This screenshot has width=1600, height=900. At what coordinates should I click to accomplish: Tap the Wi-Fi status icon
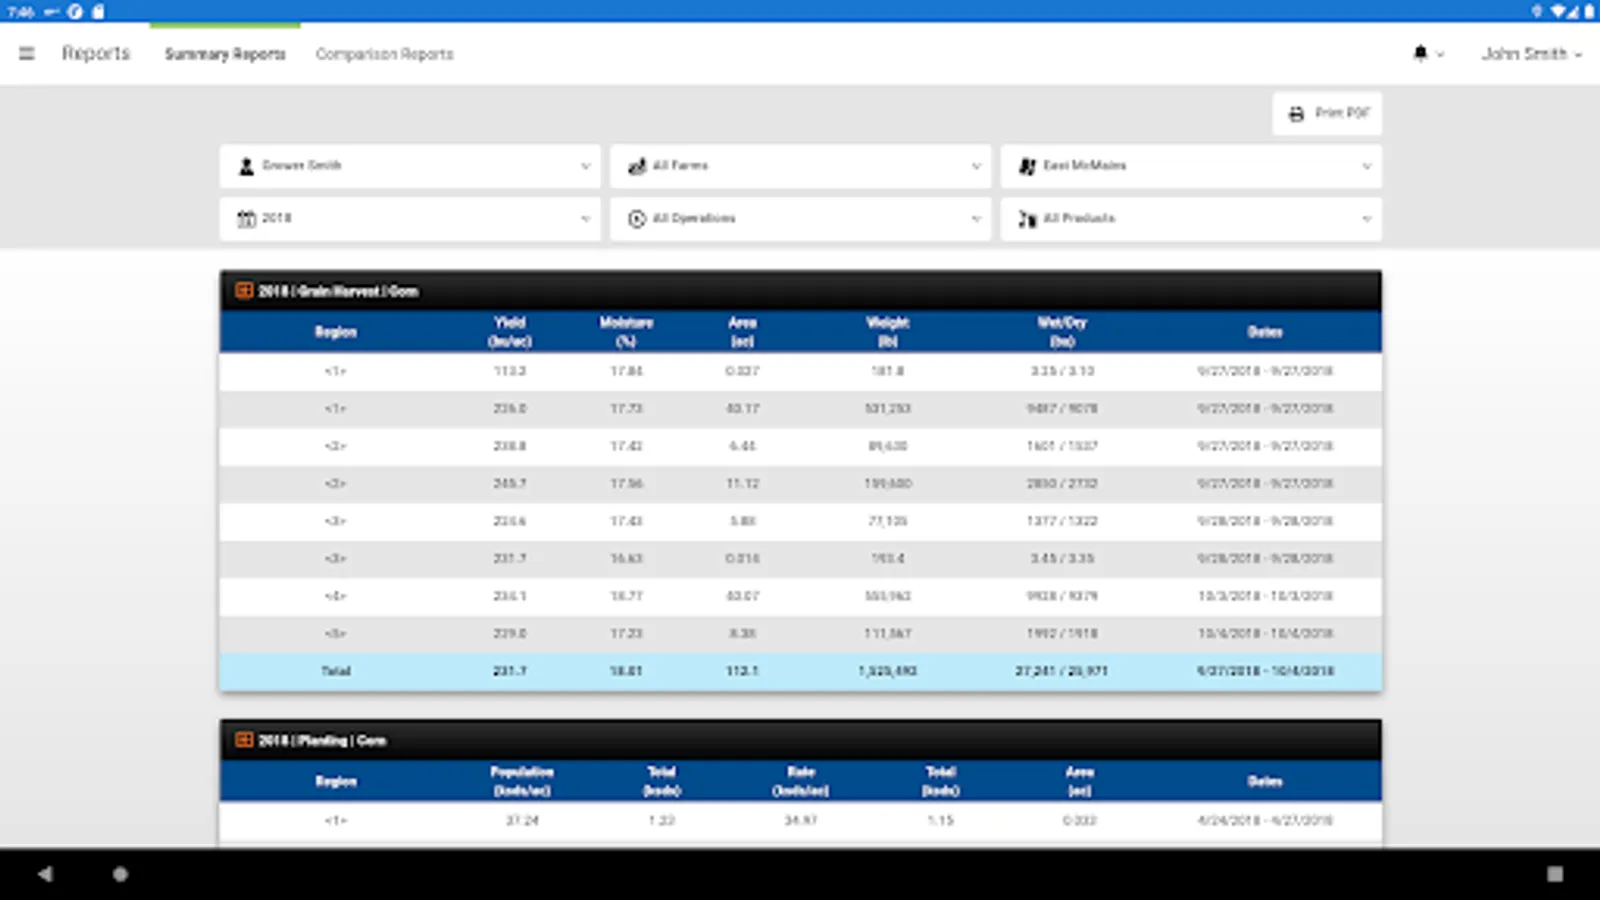(1559, 11)
